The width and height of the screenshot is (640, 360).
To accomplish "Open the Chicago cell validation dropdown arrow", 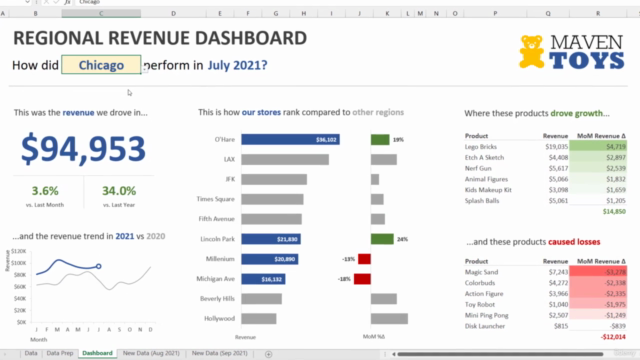I will point(145,69).
